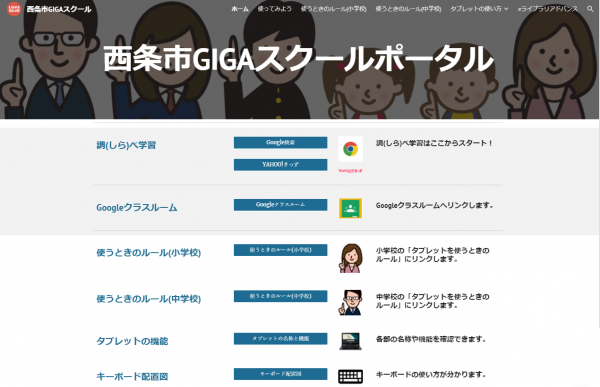
Task: Click the 使うときのルール(中学校) heading text
Action: click(x=148, y=299)
